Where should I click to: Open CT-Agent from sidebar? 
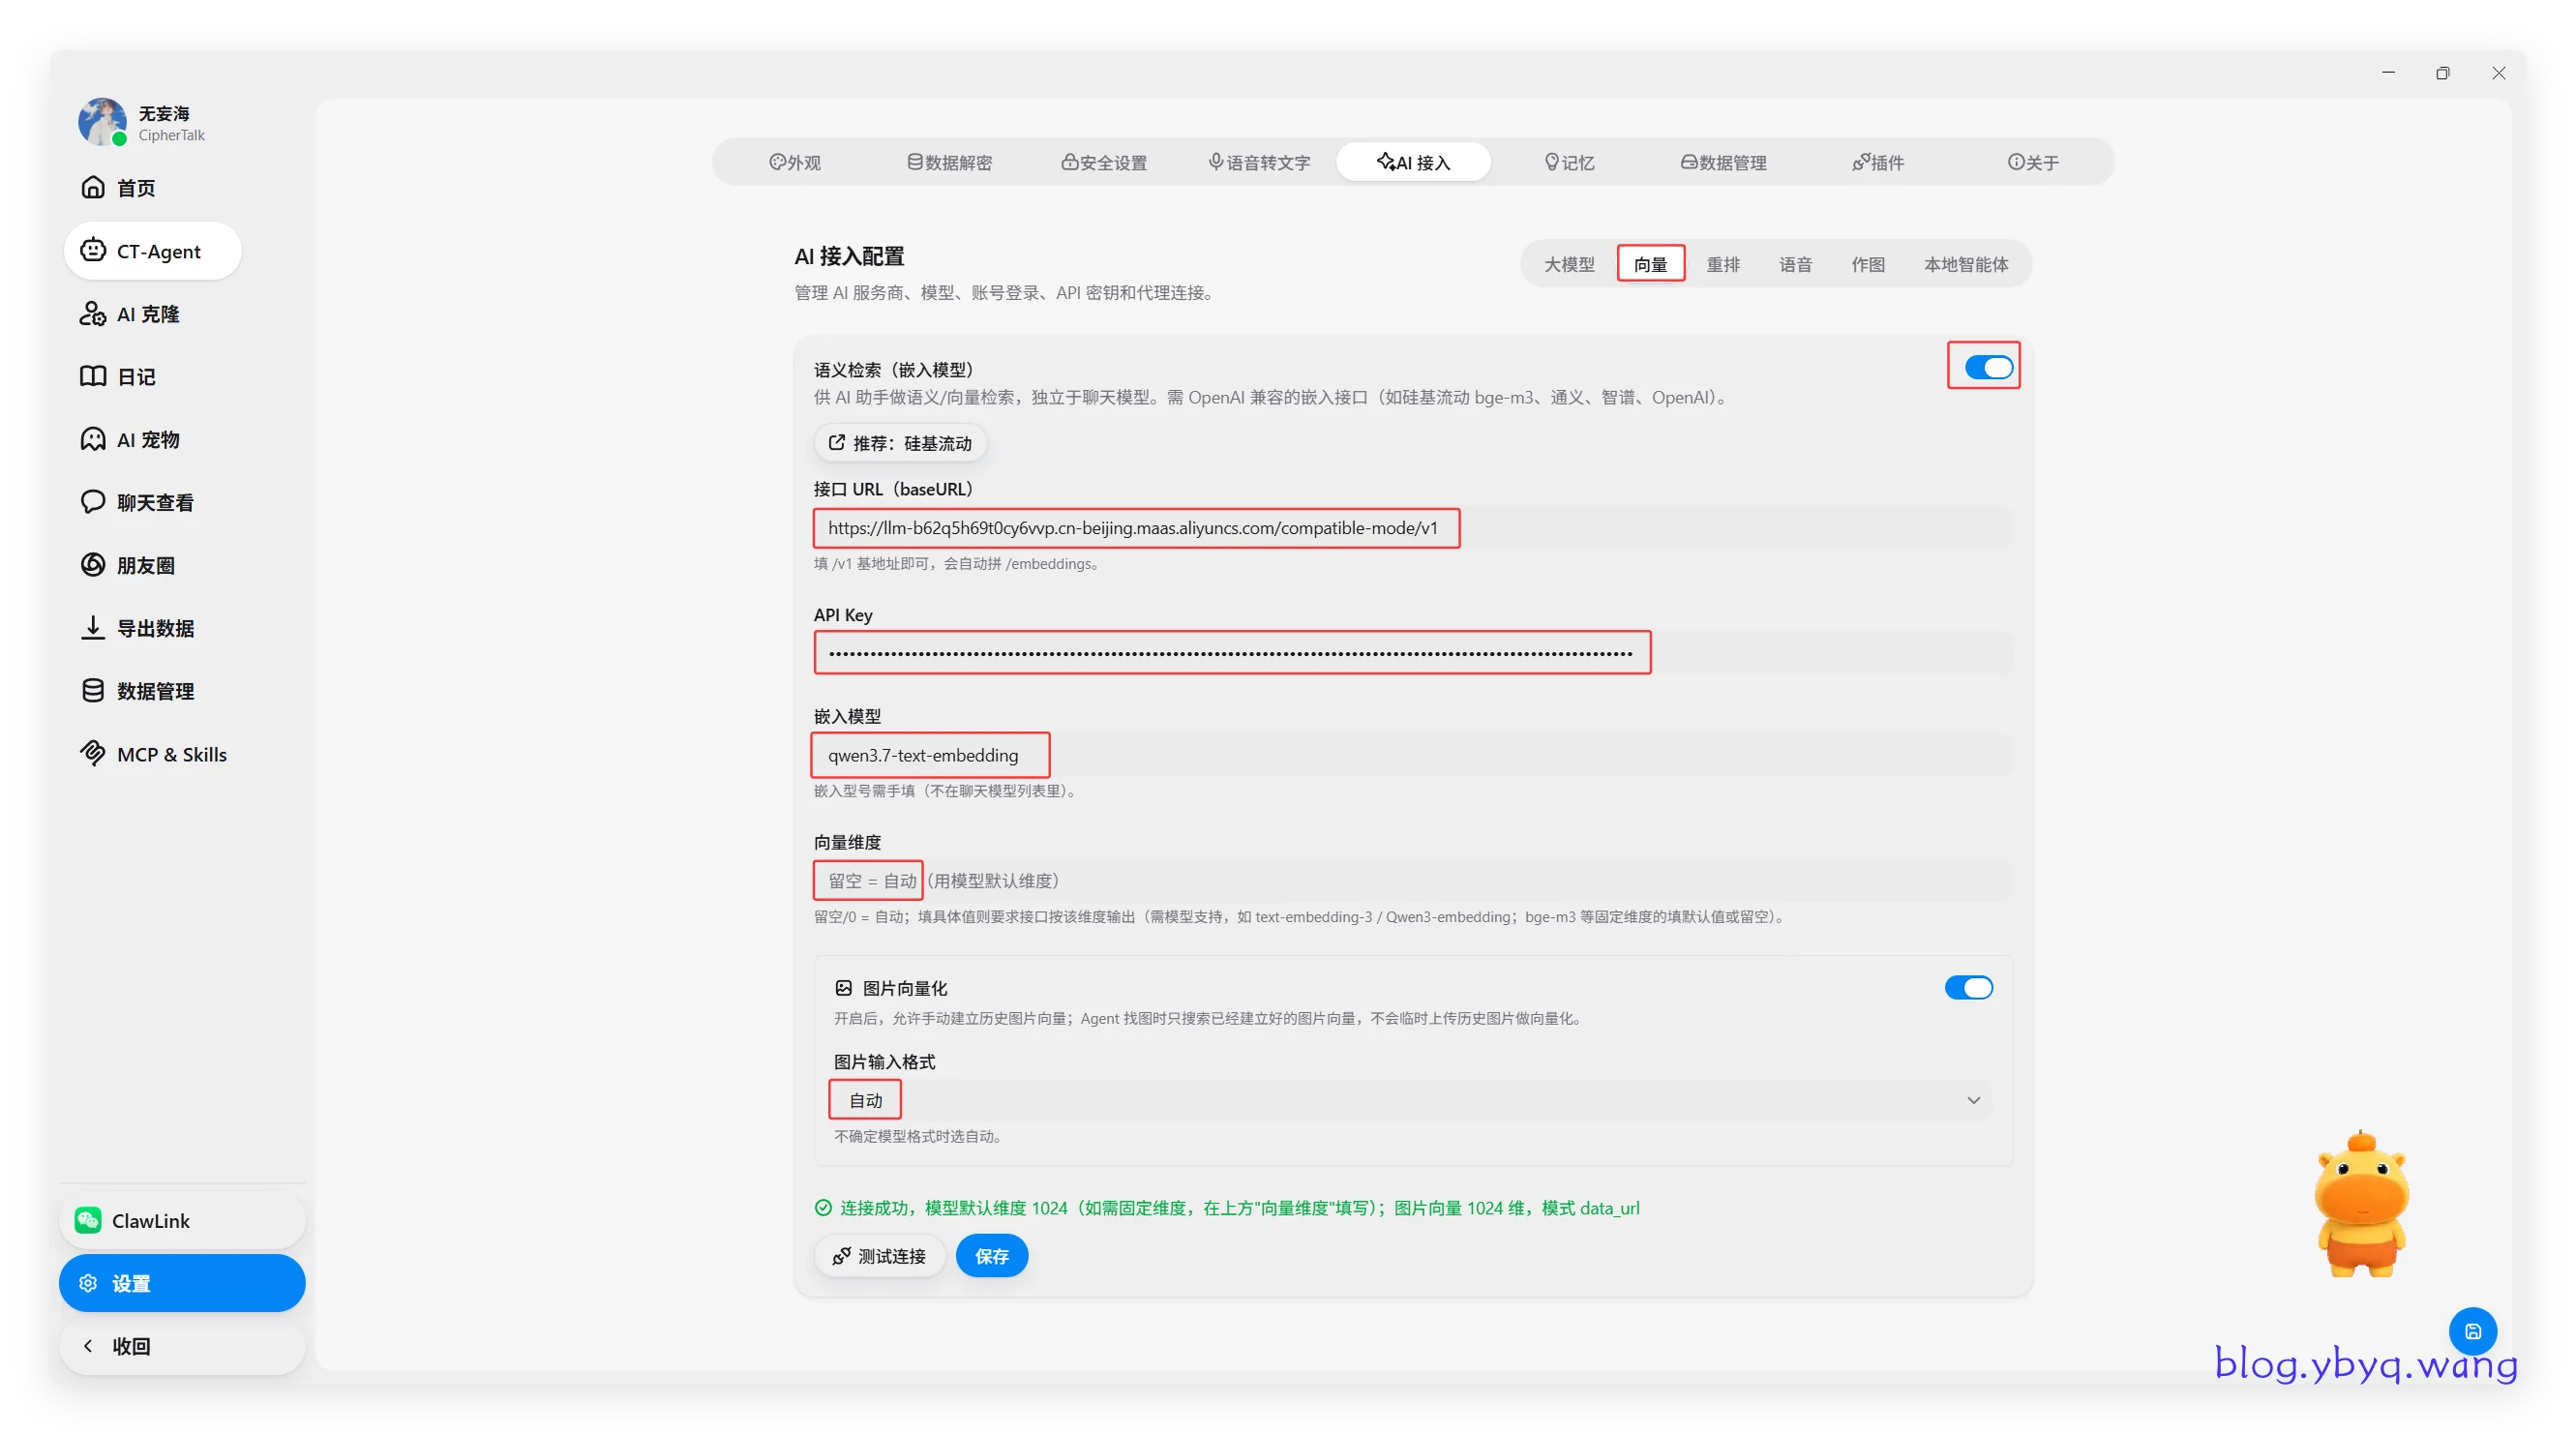pos(152,251)
